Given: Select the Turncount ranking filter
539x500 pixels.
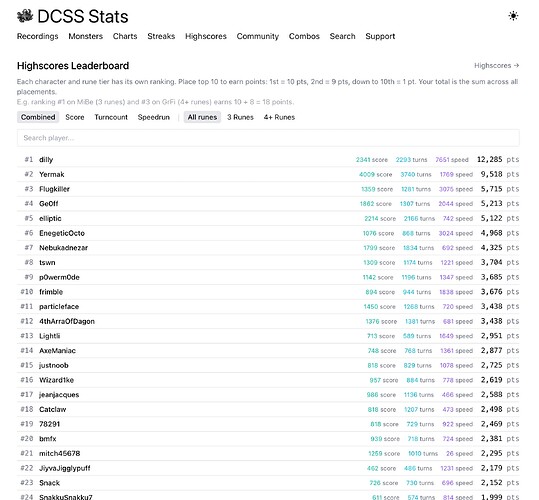Looking at the screenshot, I should (111, 117).
